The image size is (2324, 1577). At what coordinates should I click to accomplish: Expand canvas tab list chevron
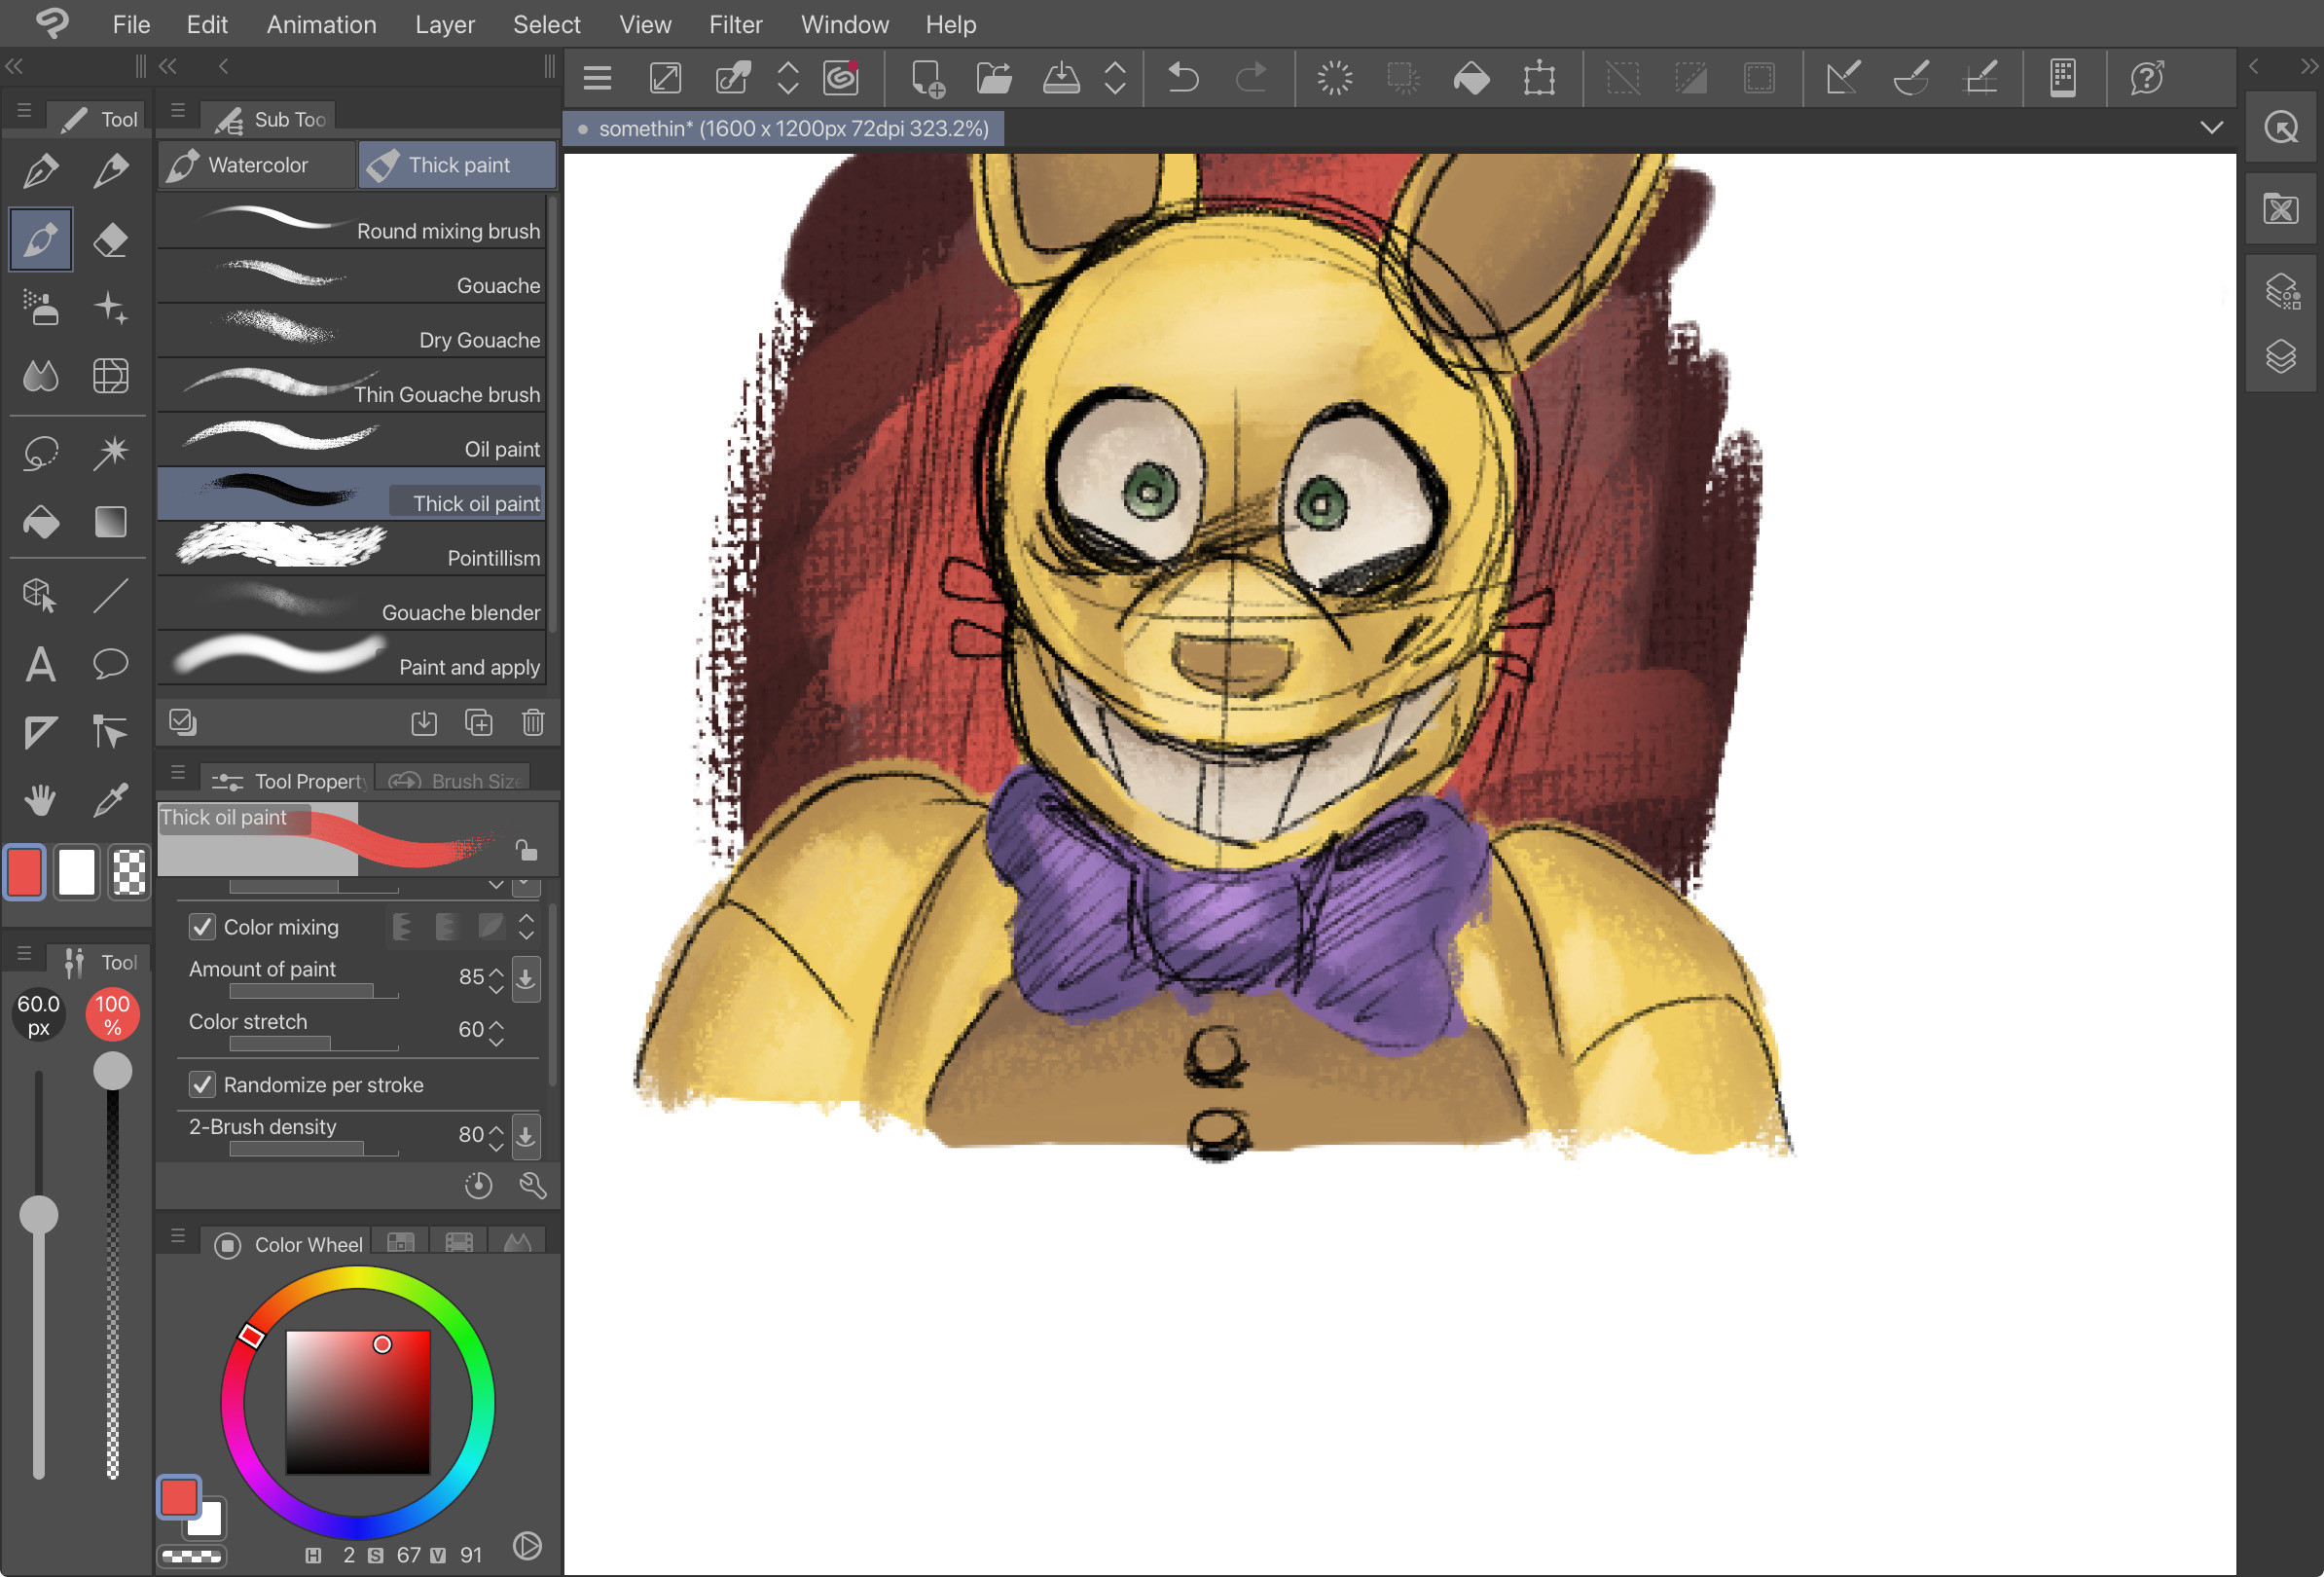coord(2212,128)
